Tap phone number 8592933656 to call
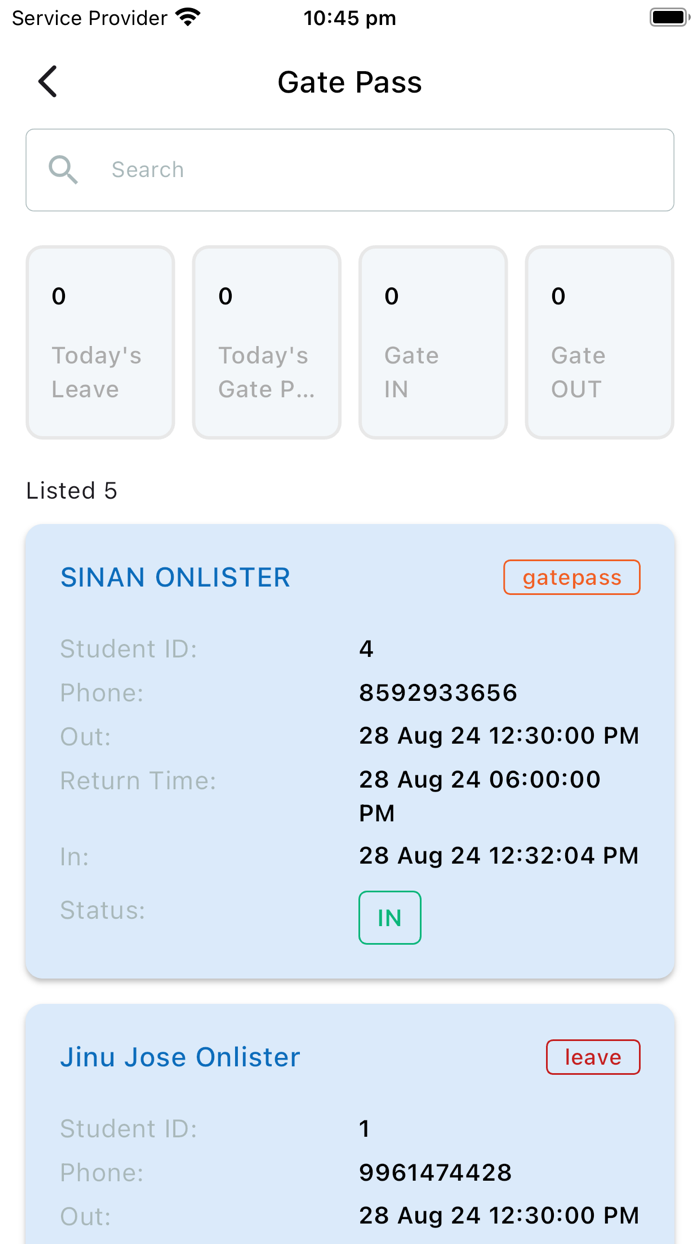The width and height of the screenshot is (700, 1244). [x=437, y=692]
